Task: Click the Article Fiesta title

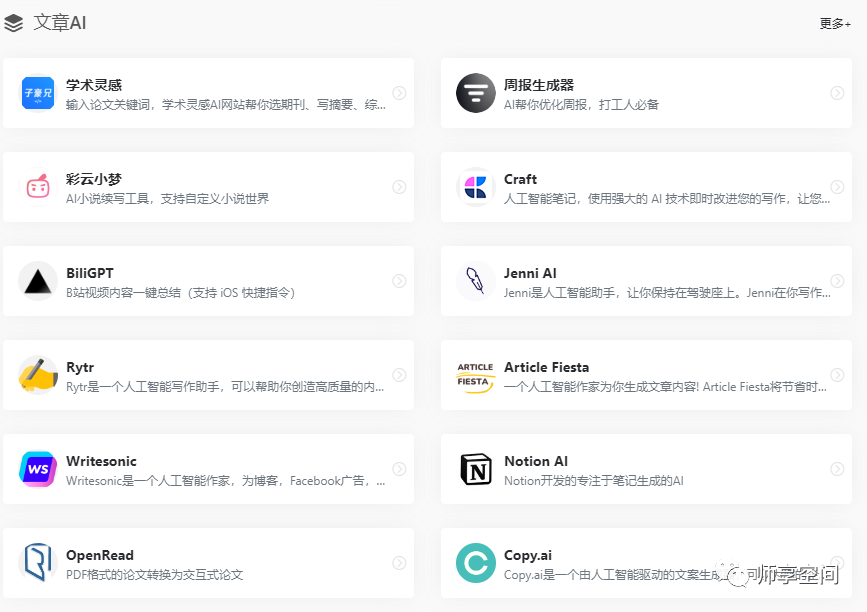Action: (x=546, y=367)
